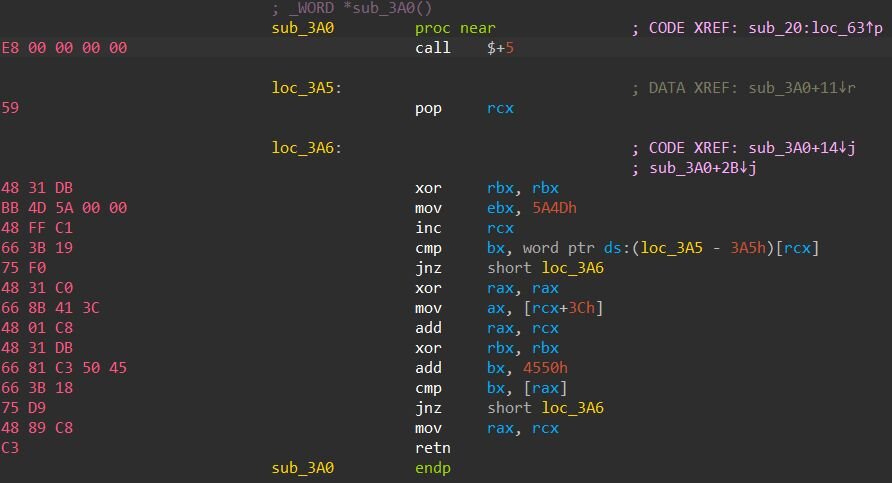Click the BB 4D 5A 00 00 hex bytes
Image resolution: width=892 pixels, height=483 pixels.
[x=65, y=208]
